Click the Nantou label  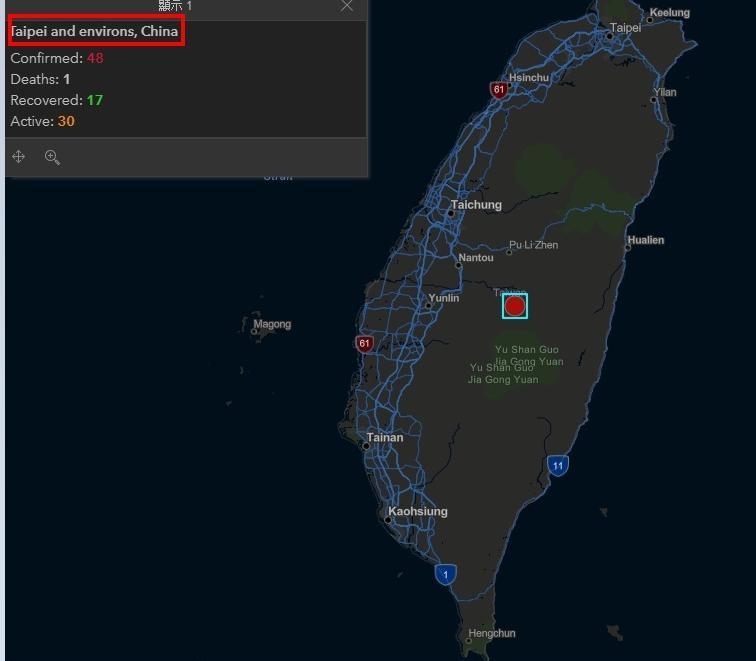pyautogui.click(x=476, y=257)
